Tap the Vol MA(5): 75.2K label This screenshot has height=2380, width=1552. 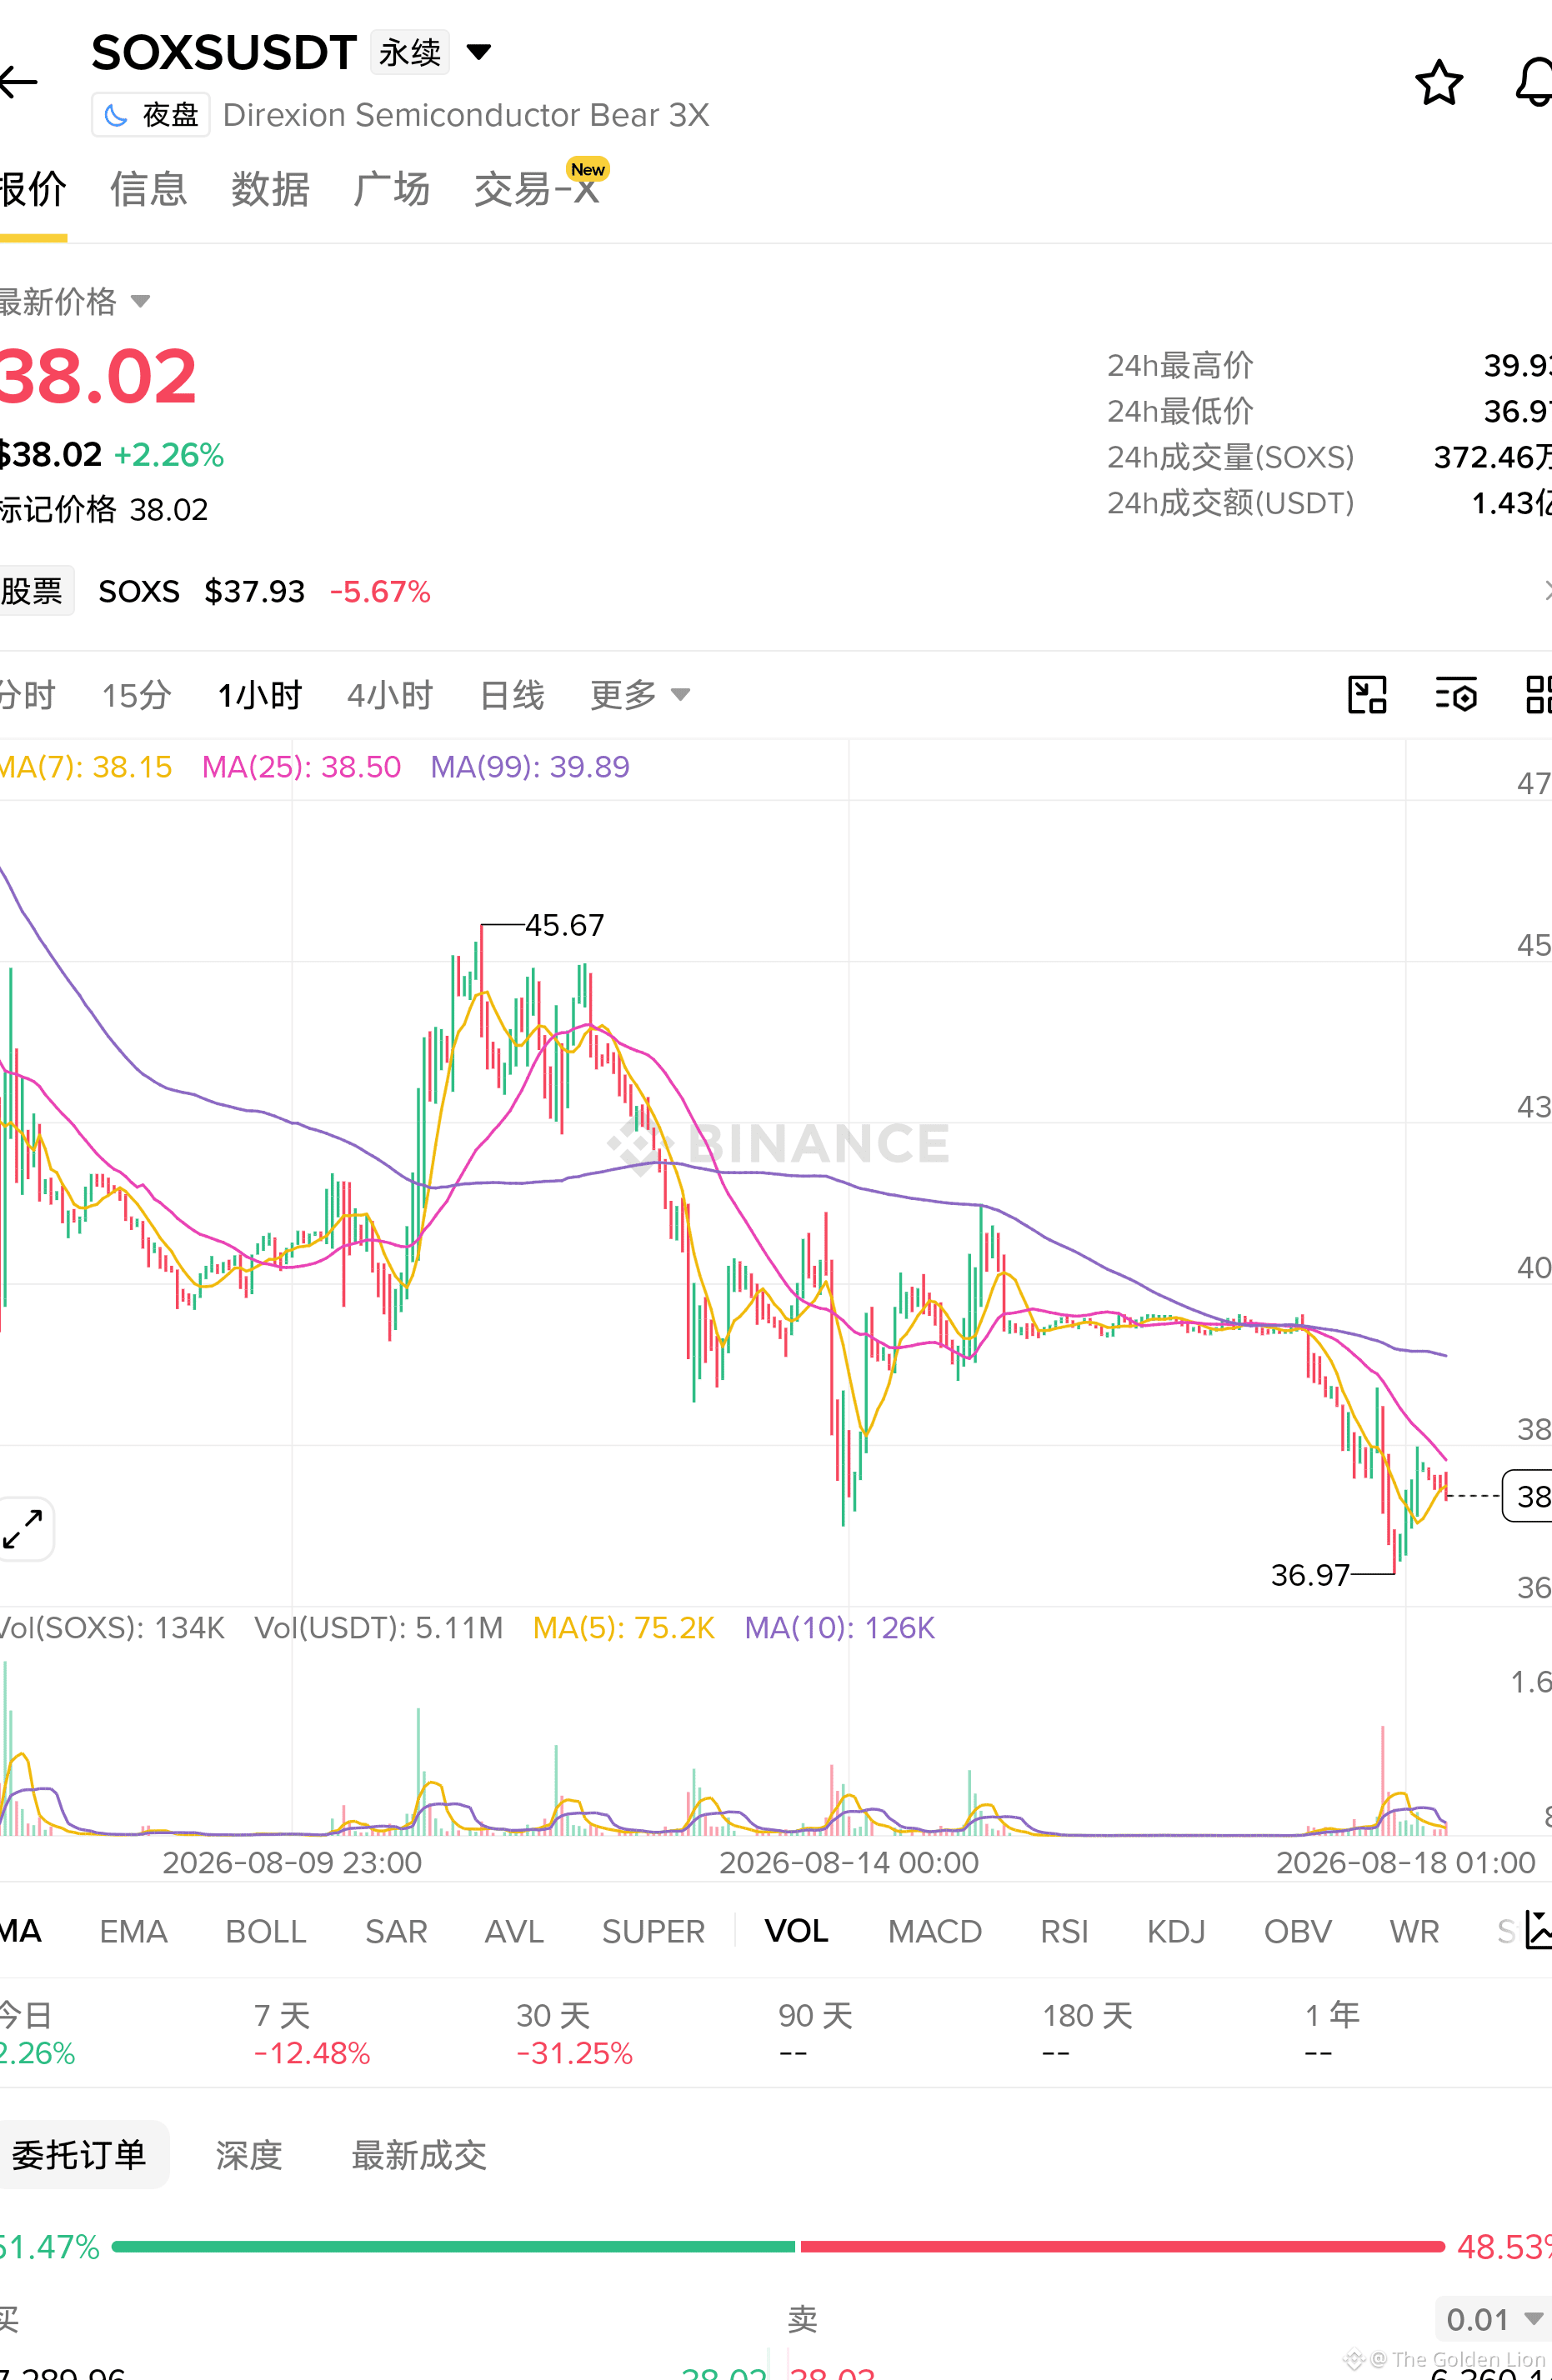point(624,1627)
